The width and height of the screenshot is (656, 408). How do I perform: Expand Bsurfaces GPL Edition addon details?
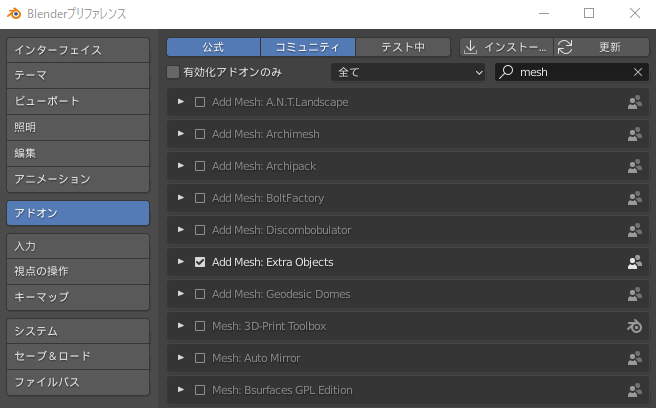pyautogui.click(x=181, y=390)
